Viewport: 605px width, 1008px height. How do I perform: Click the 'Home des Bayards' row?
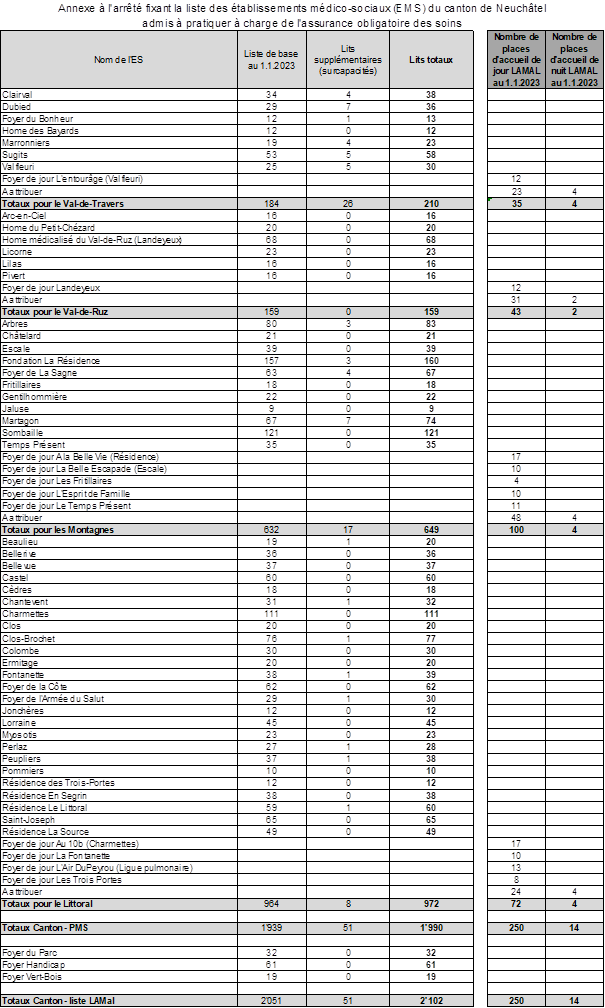[40, 130]
